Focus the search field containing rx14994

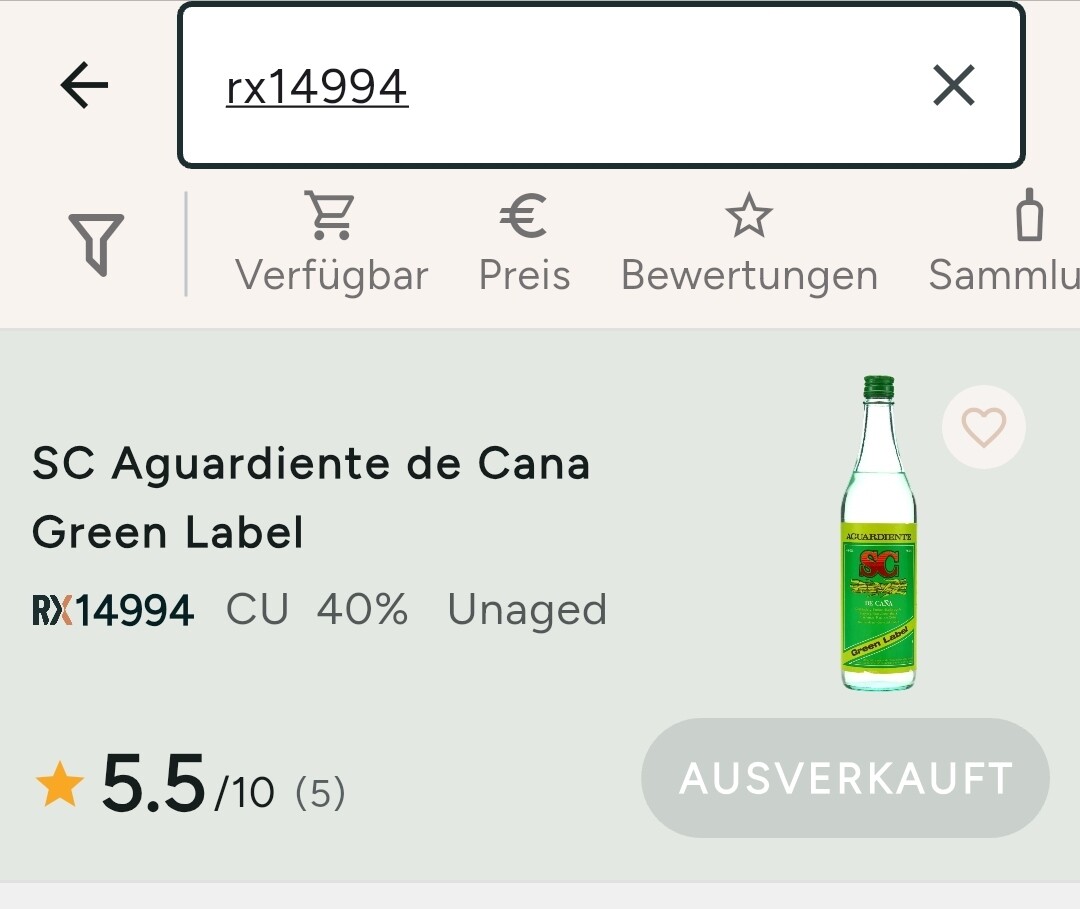click(560, 87)
